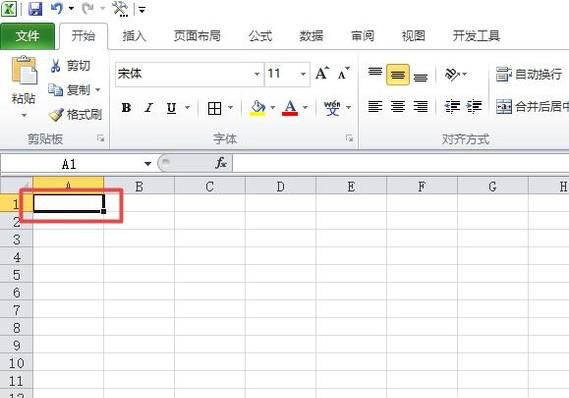Viewport: 569px width, 398px height.
Task: Toggle 自动换行 Wrap Text
Action: click(x=529, y=74)
